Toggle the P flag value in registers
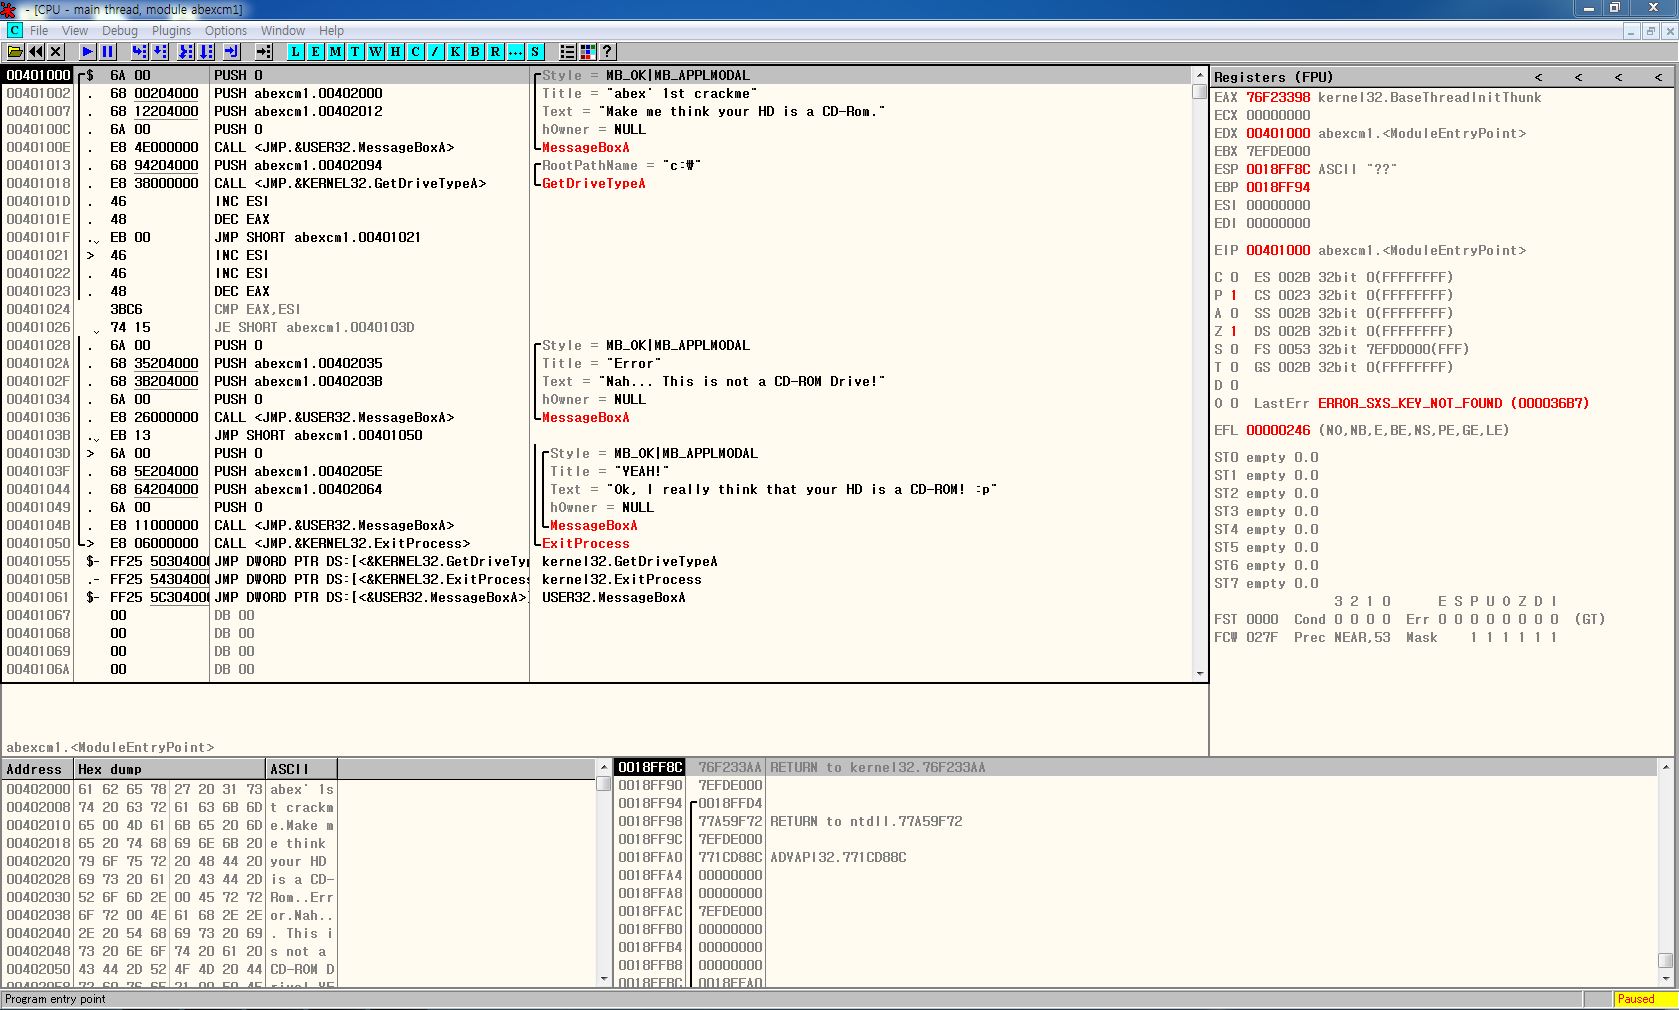The height and width of the screenshot is (1010, 1679). 1234,295
